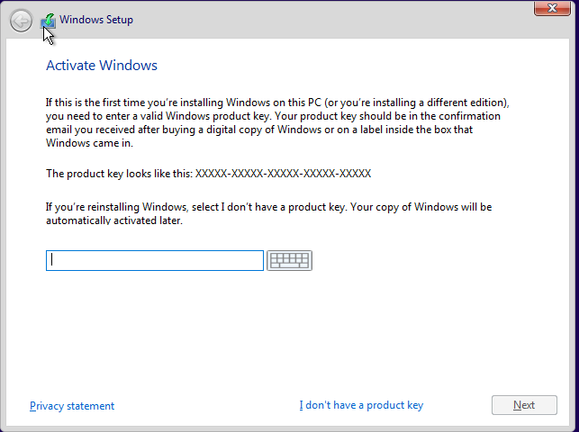Select I don't have a product key

pyautogui.click(x=361, y=405)
